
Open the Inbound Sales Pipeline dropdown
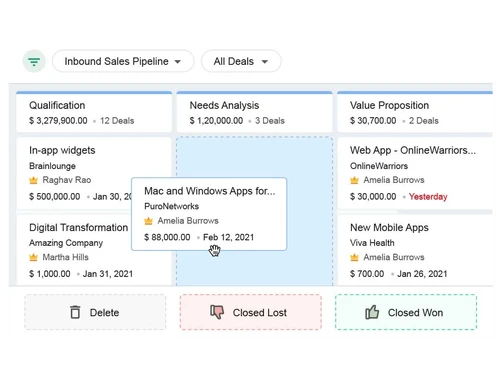click(123, 61)
